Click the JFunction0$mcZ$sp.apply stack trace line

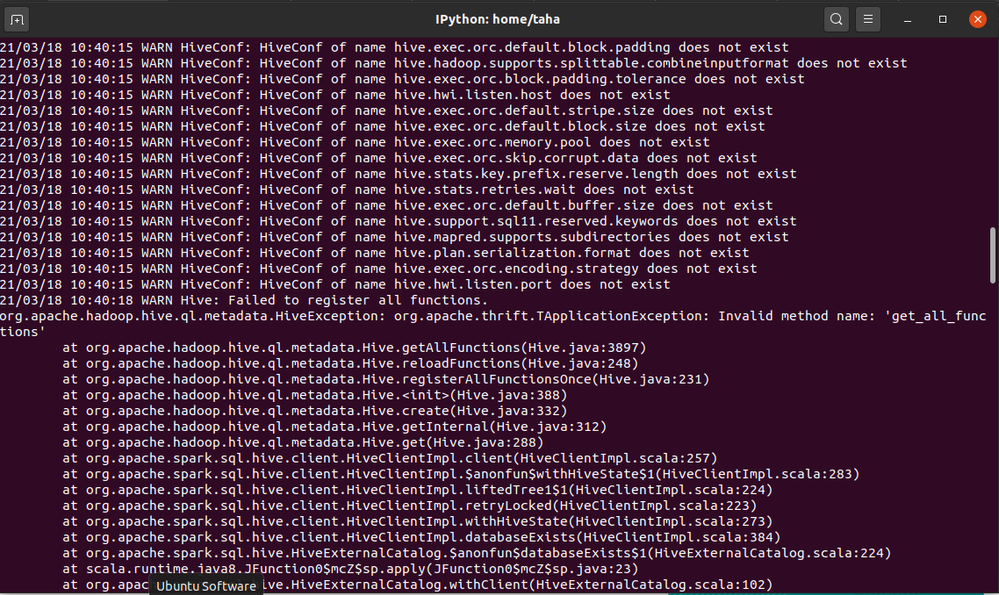click(x=350, y=569)
